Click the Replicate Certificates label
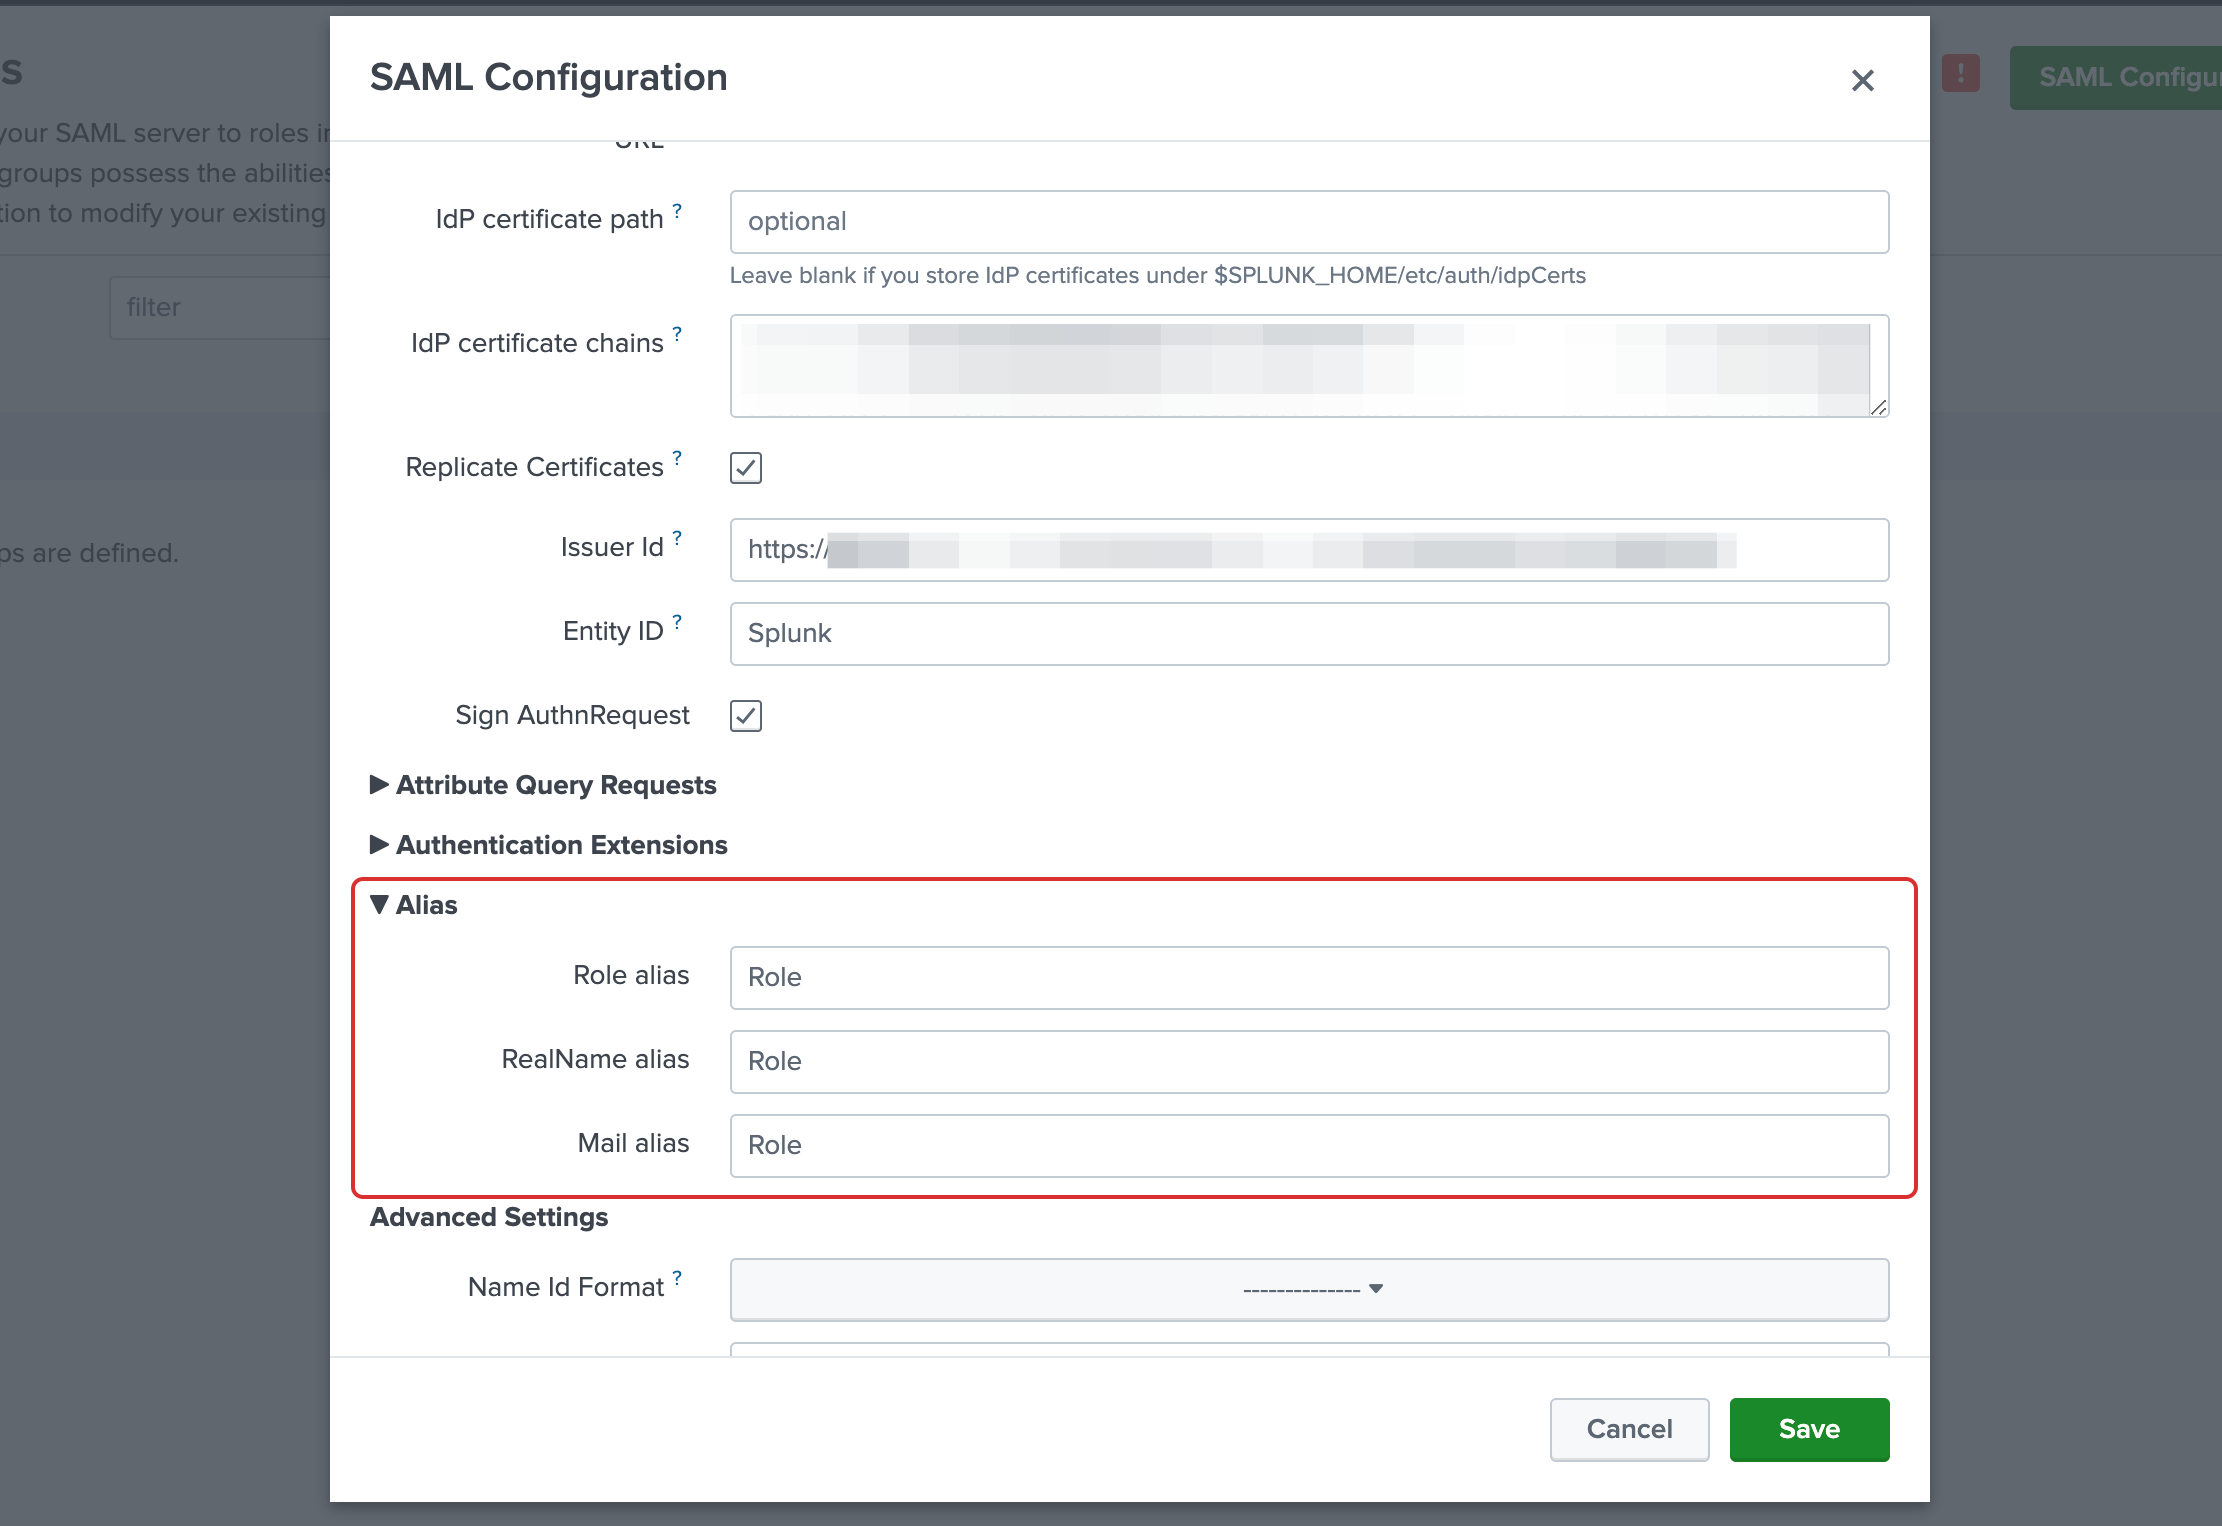Screen dimensions: 2222x1526 534,467
